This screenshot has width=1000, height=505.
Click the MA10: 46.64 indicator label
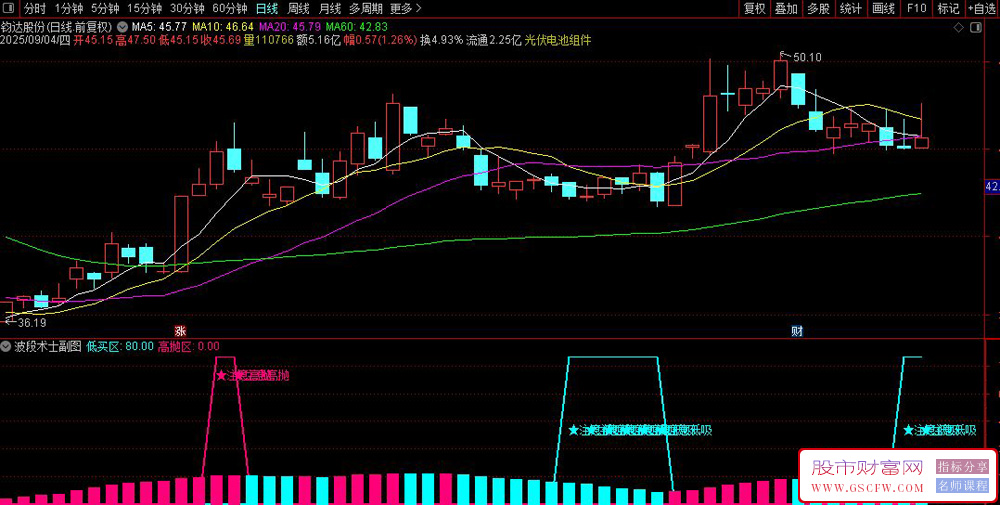(223, 27)
